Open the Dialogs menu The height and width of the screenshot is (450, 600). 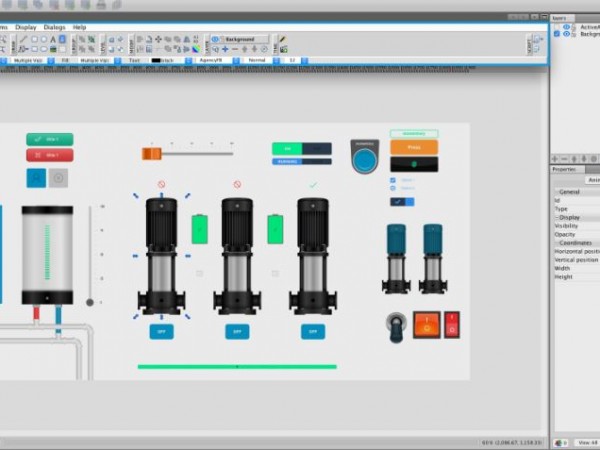(x=54, y=27)
